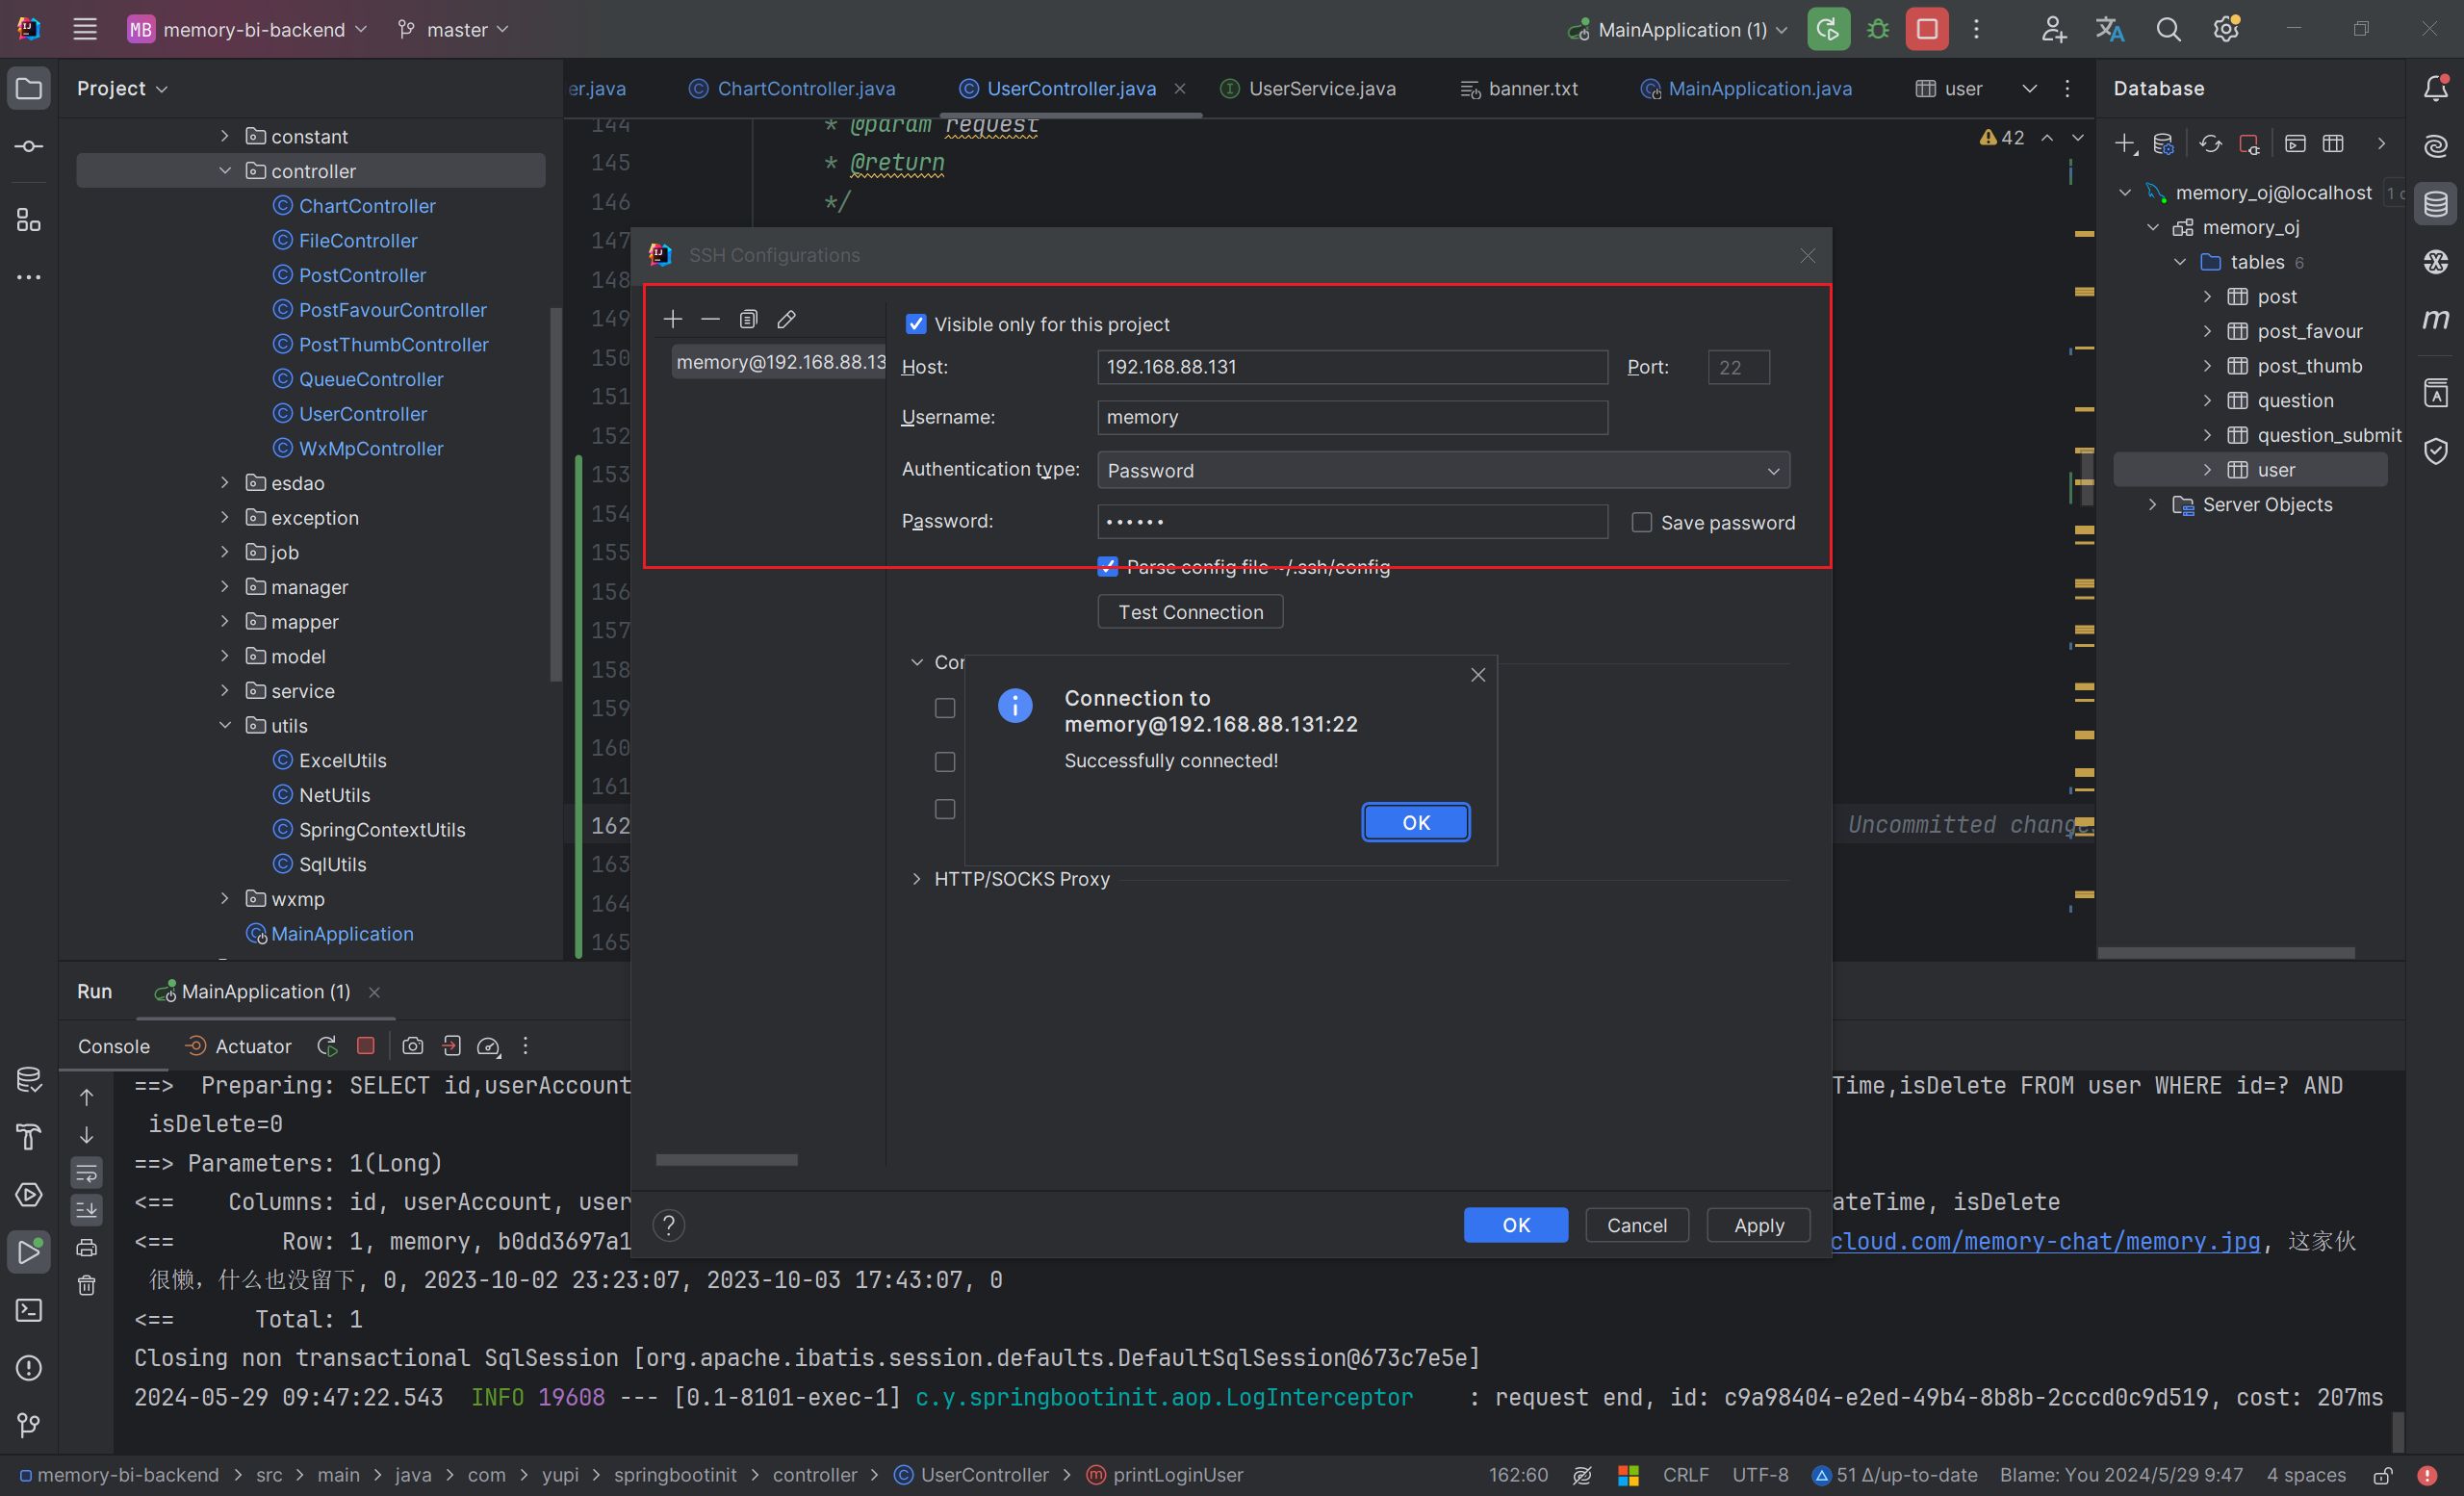Click OK at bottom of SSH Configurations

1516,1225
